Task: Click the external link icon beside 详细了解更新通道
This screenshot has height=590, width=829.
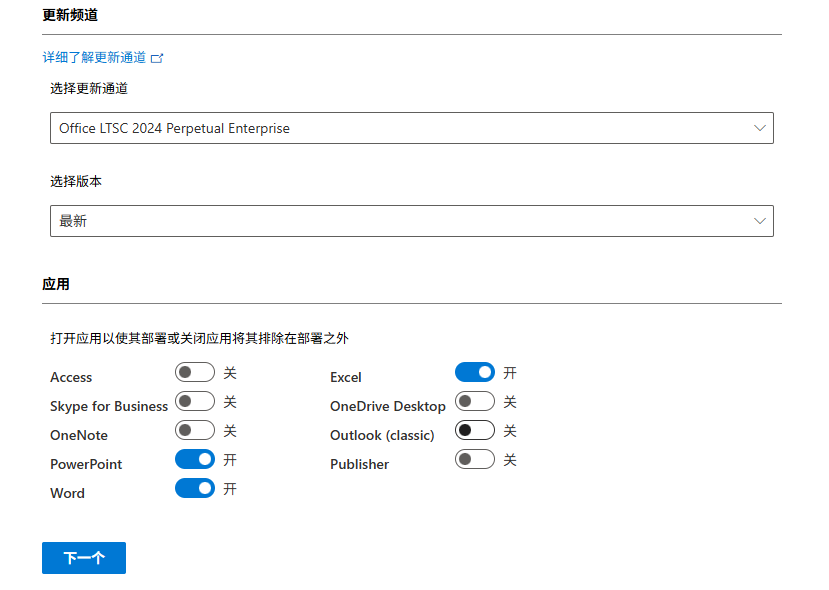Action: point(157,58)
